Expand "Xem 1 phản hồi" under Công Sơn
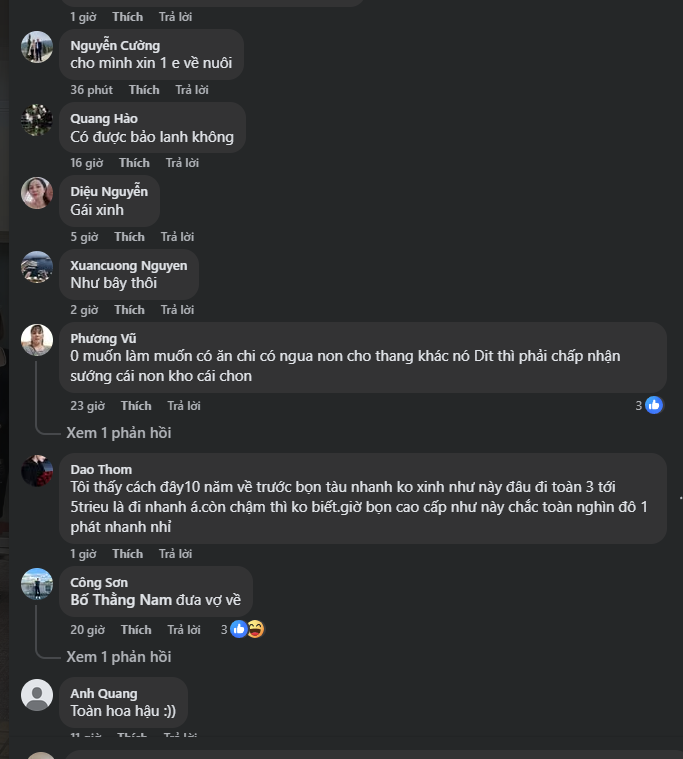 (118, 657)
